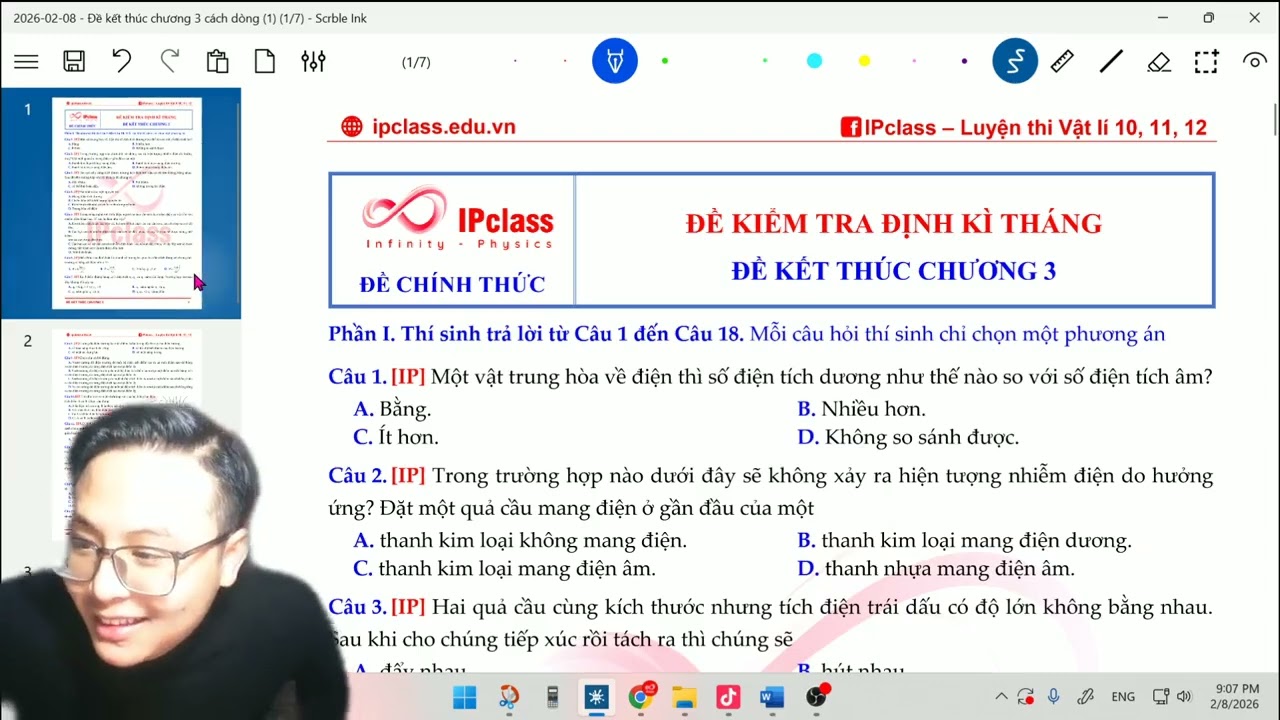The height and width of the screenshot is (720, 1280).
Task: Open page 1 thumbnail
Action: [x=126, y=203]
